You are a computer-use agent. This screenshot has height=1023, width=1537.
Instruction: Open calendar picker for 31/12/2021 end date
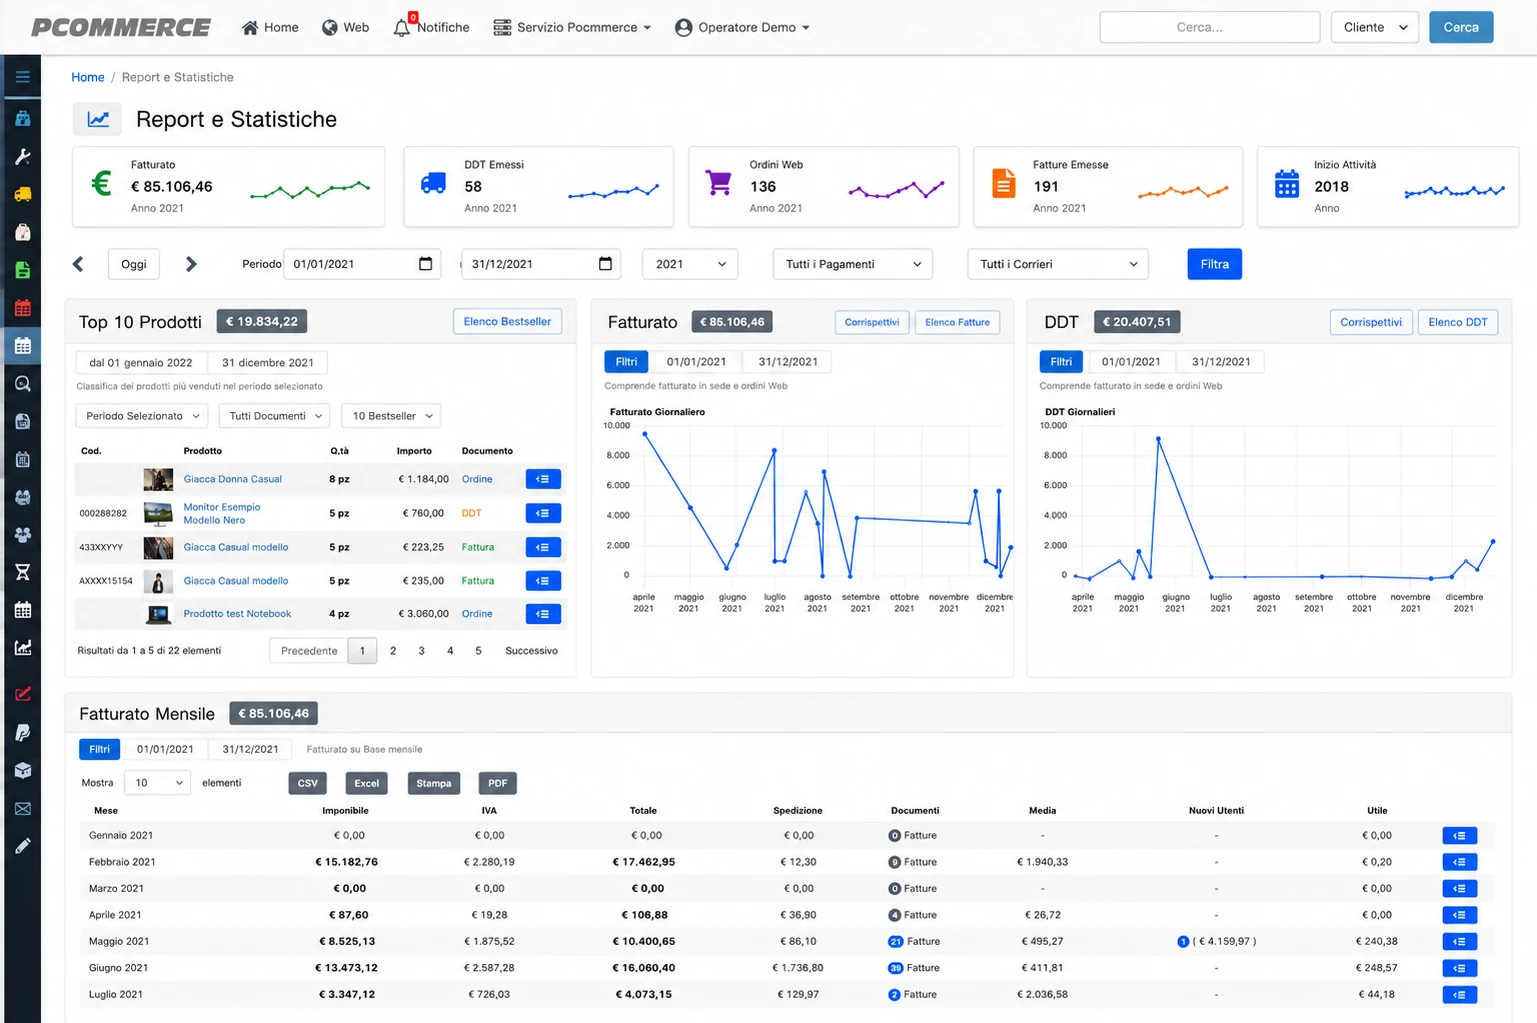605,264
